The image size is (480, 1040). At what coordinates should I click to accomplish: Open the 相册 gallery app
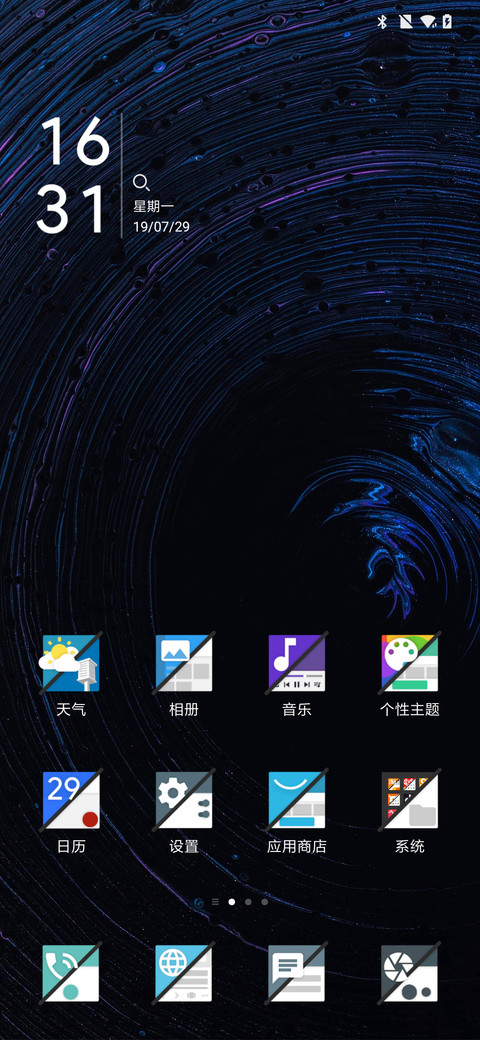click(x=184, y=663)
